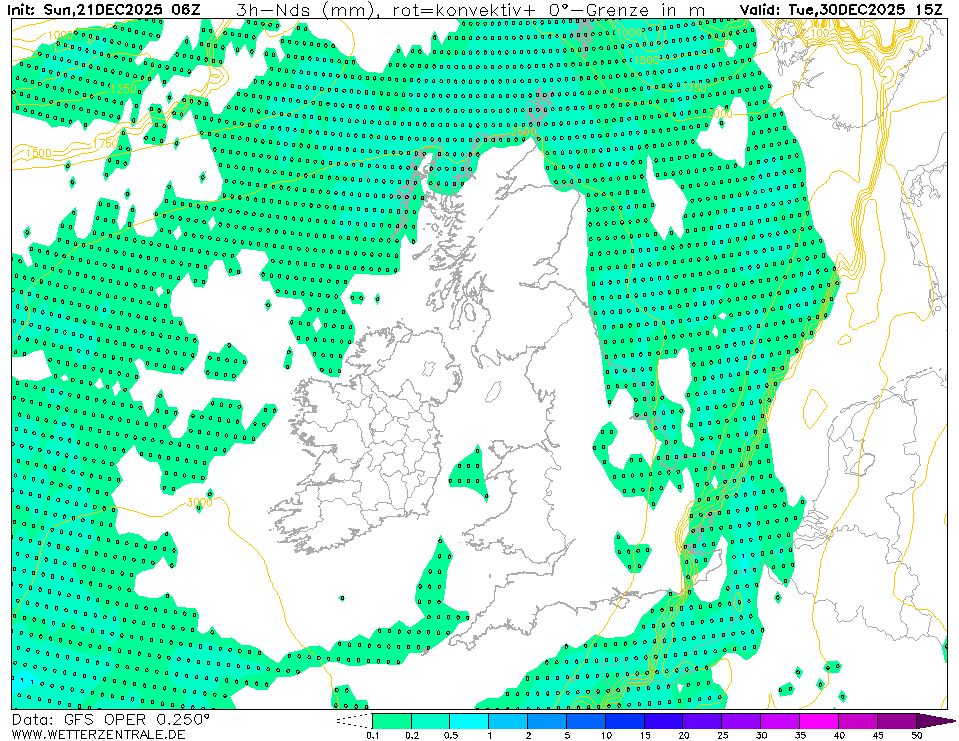
Task: Click the violet 20-25 mm legend swatch
Action: pos(703,720)
